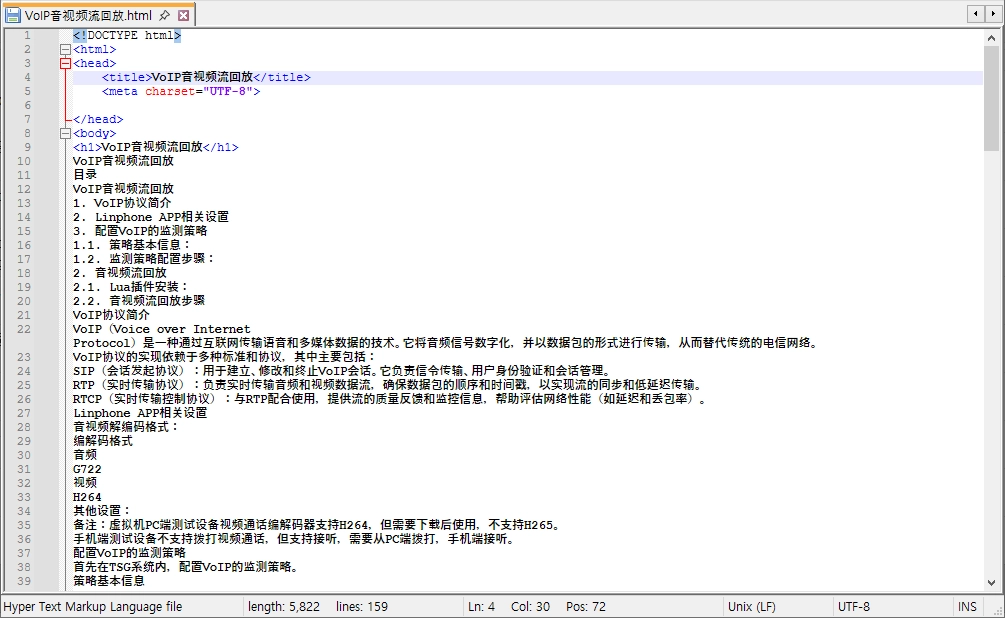The width and height of the screenshot is (1005, 618).
Task: Click the UTF-8 encoding status field
Action: (x=854, y=606)
